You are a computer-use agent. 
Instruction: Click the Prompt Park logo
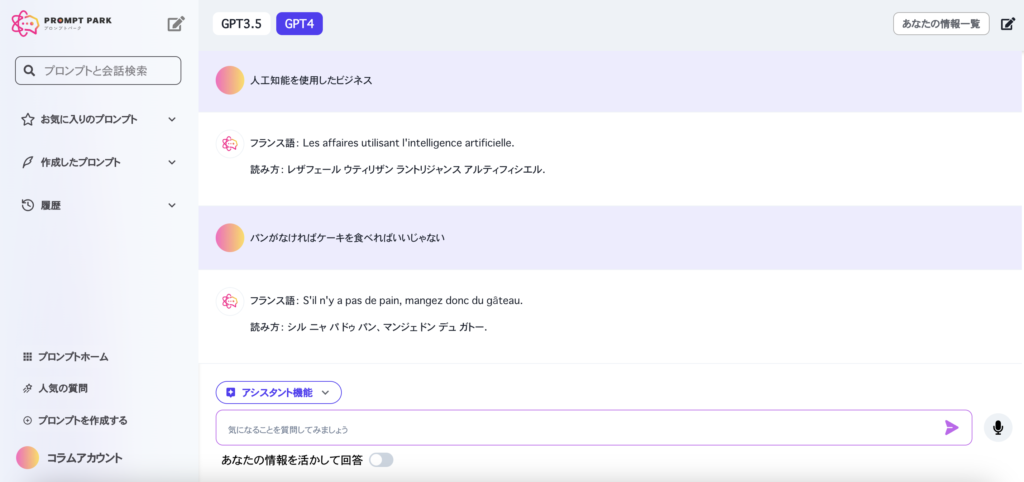click(x=62, y=24)
